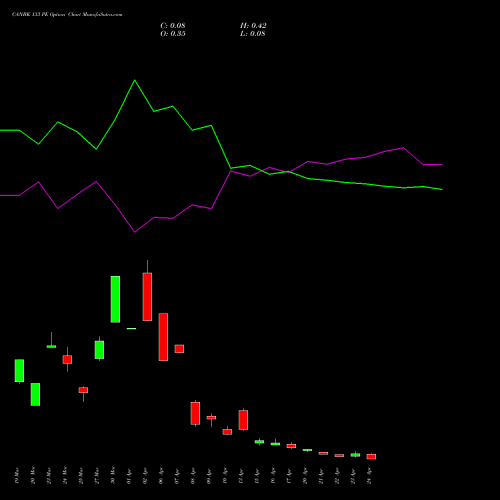Click the 'O: 0.35' open value

173,34
